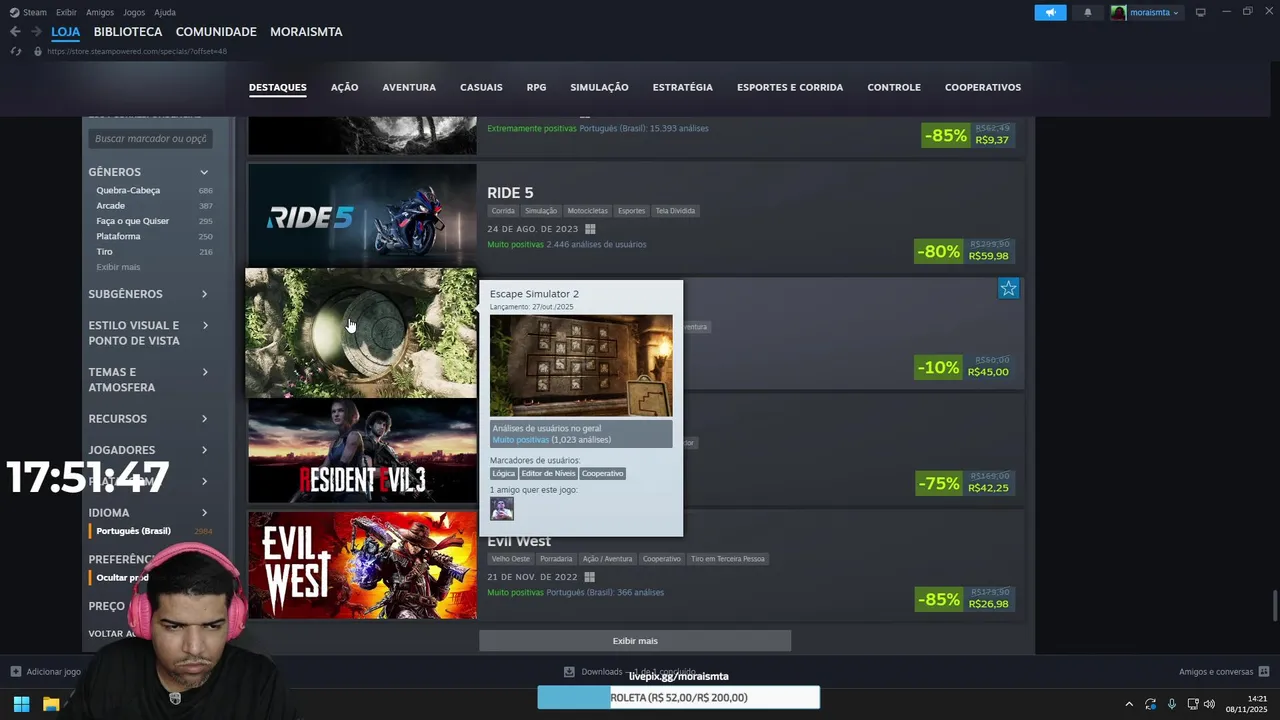The image size is (1280, 720).
Task: Go back using the Steam back arrow
Action: 15,32
